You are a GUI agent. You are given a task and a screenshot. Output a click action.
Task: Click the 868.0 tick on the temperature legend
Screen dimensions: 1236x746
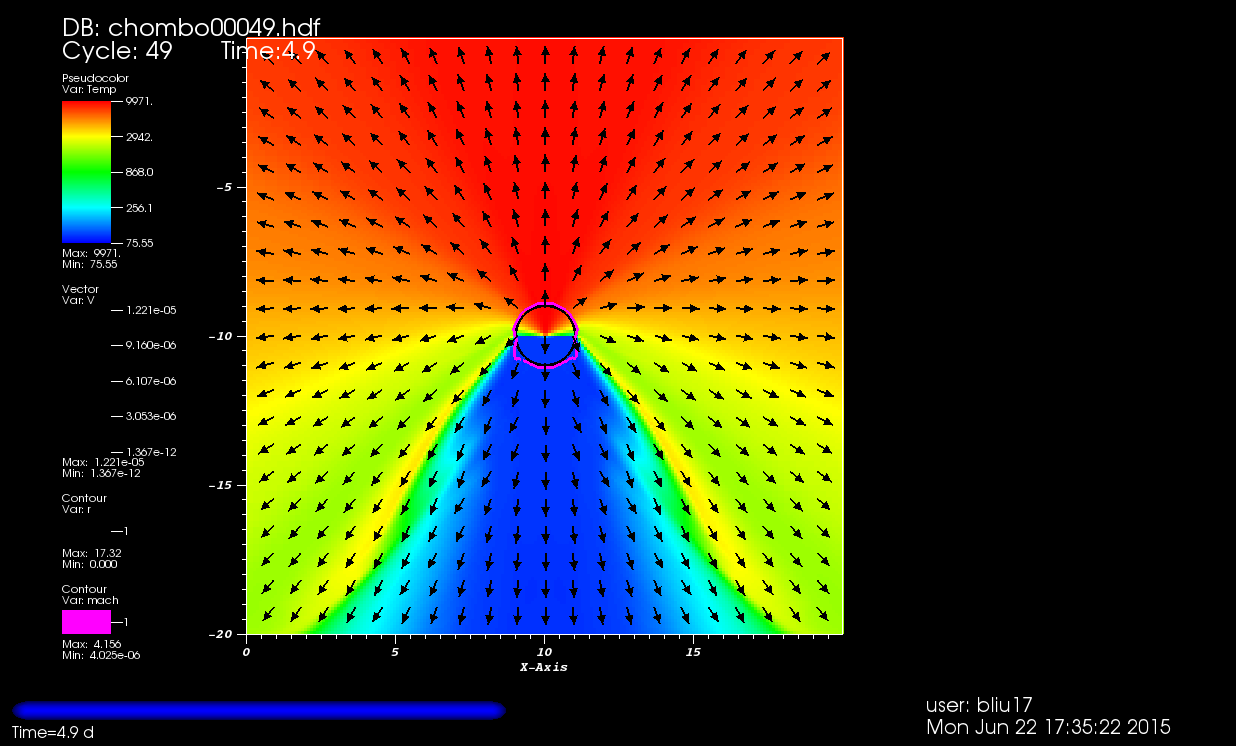(140, 172)
